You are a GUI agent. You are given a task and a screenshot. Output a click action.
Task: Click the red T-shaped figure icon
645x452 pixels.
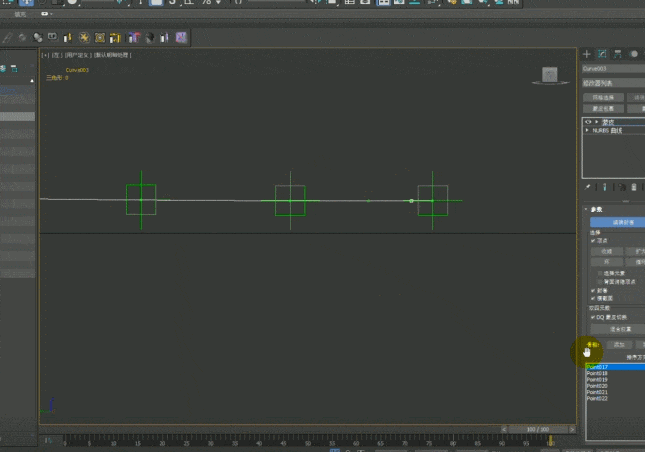(x=134, y=38)
